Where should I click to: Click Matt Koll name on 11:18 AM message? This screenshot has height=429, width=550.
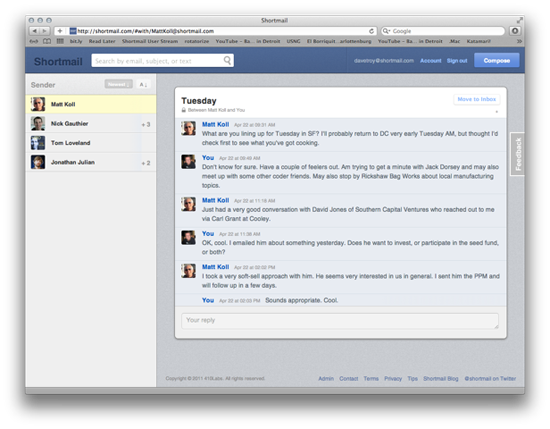[215, 200]
